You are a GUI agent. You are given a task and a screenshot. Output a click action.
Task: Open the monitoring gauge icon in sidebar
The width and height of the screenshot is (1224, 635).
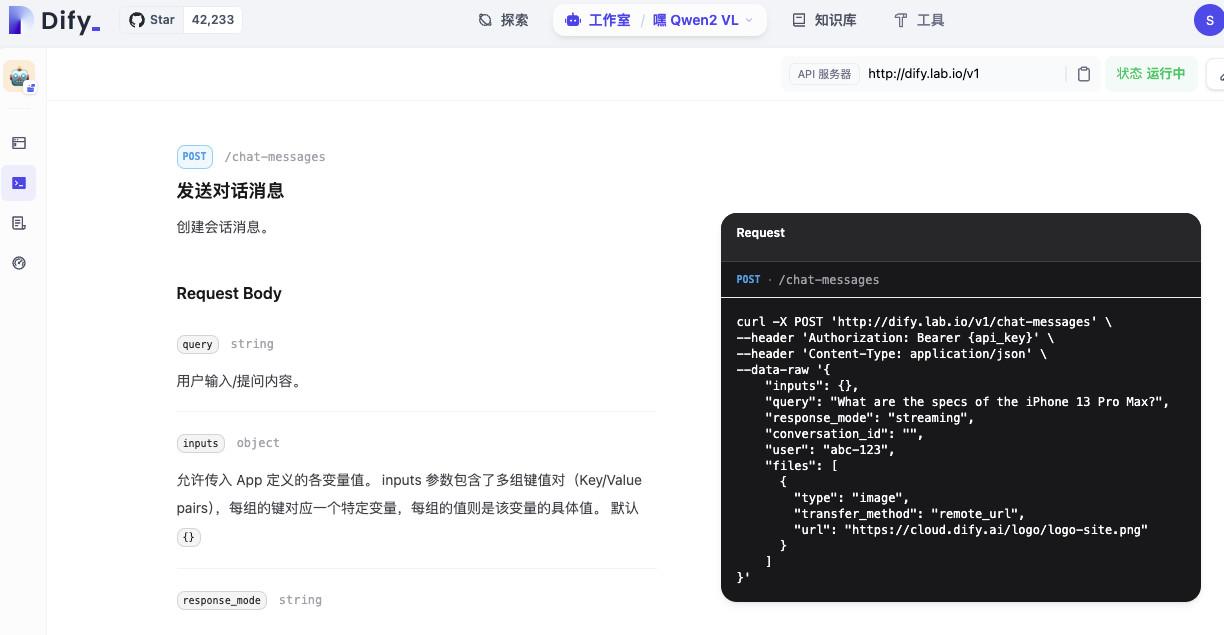(19, 263)
